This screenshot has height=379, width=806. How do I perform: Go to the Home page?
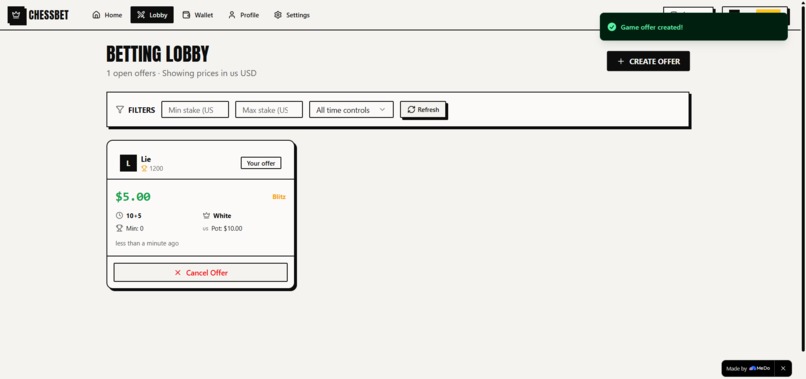[107, 15]
